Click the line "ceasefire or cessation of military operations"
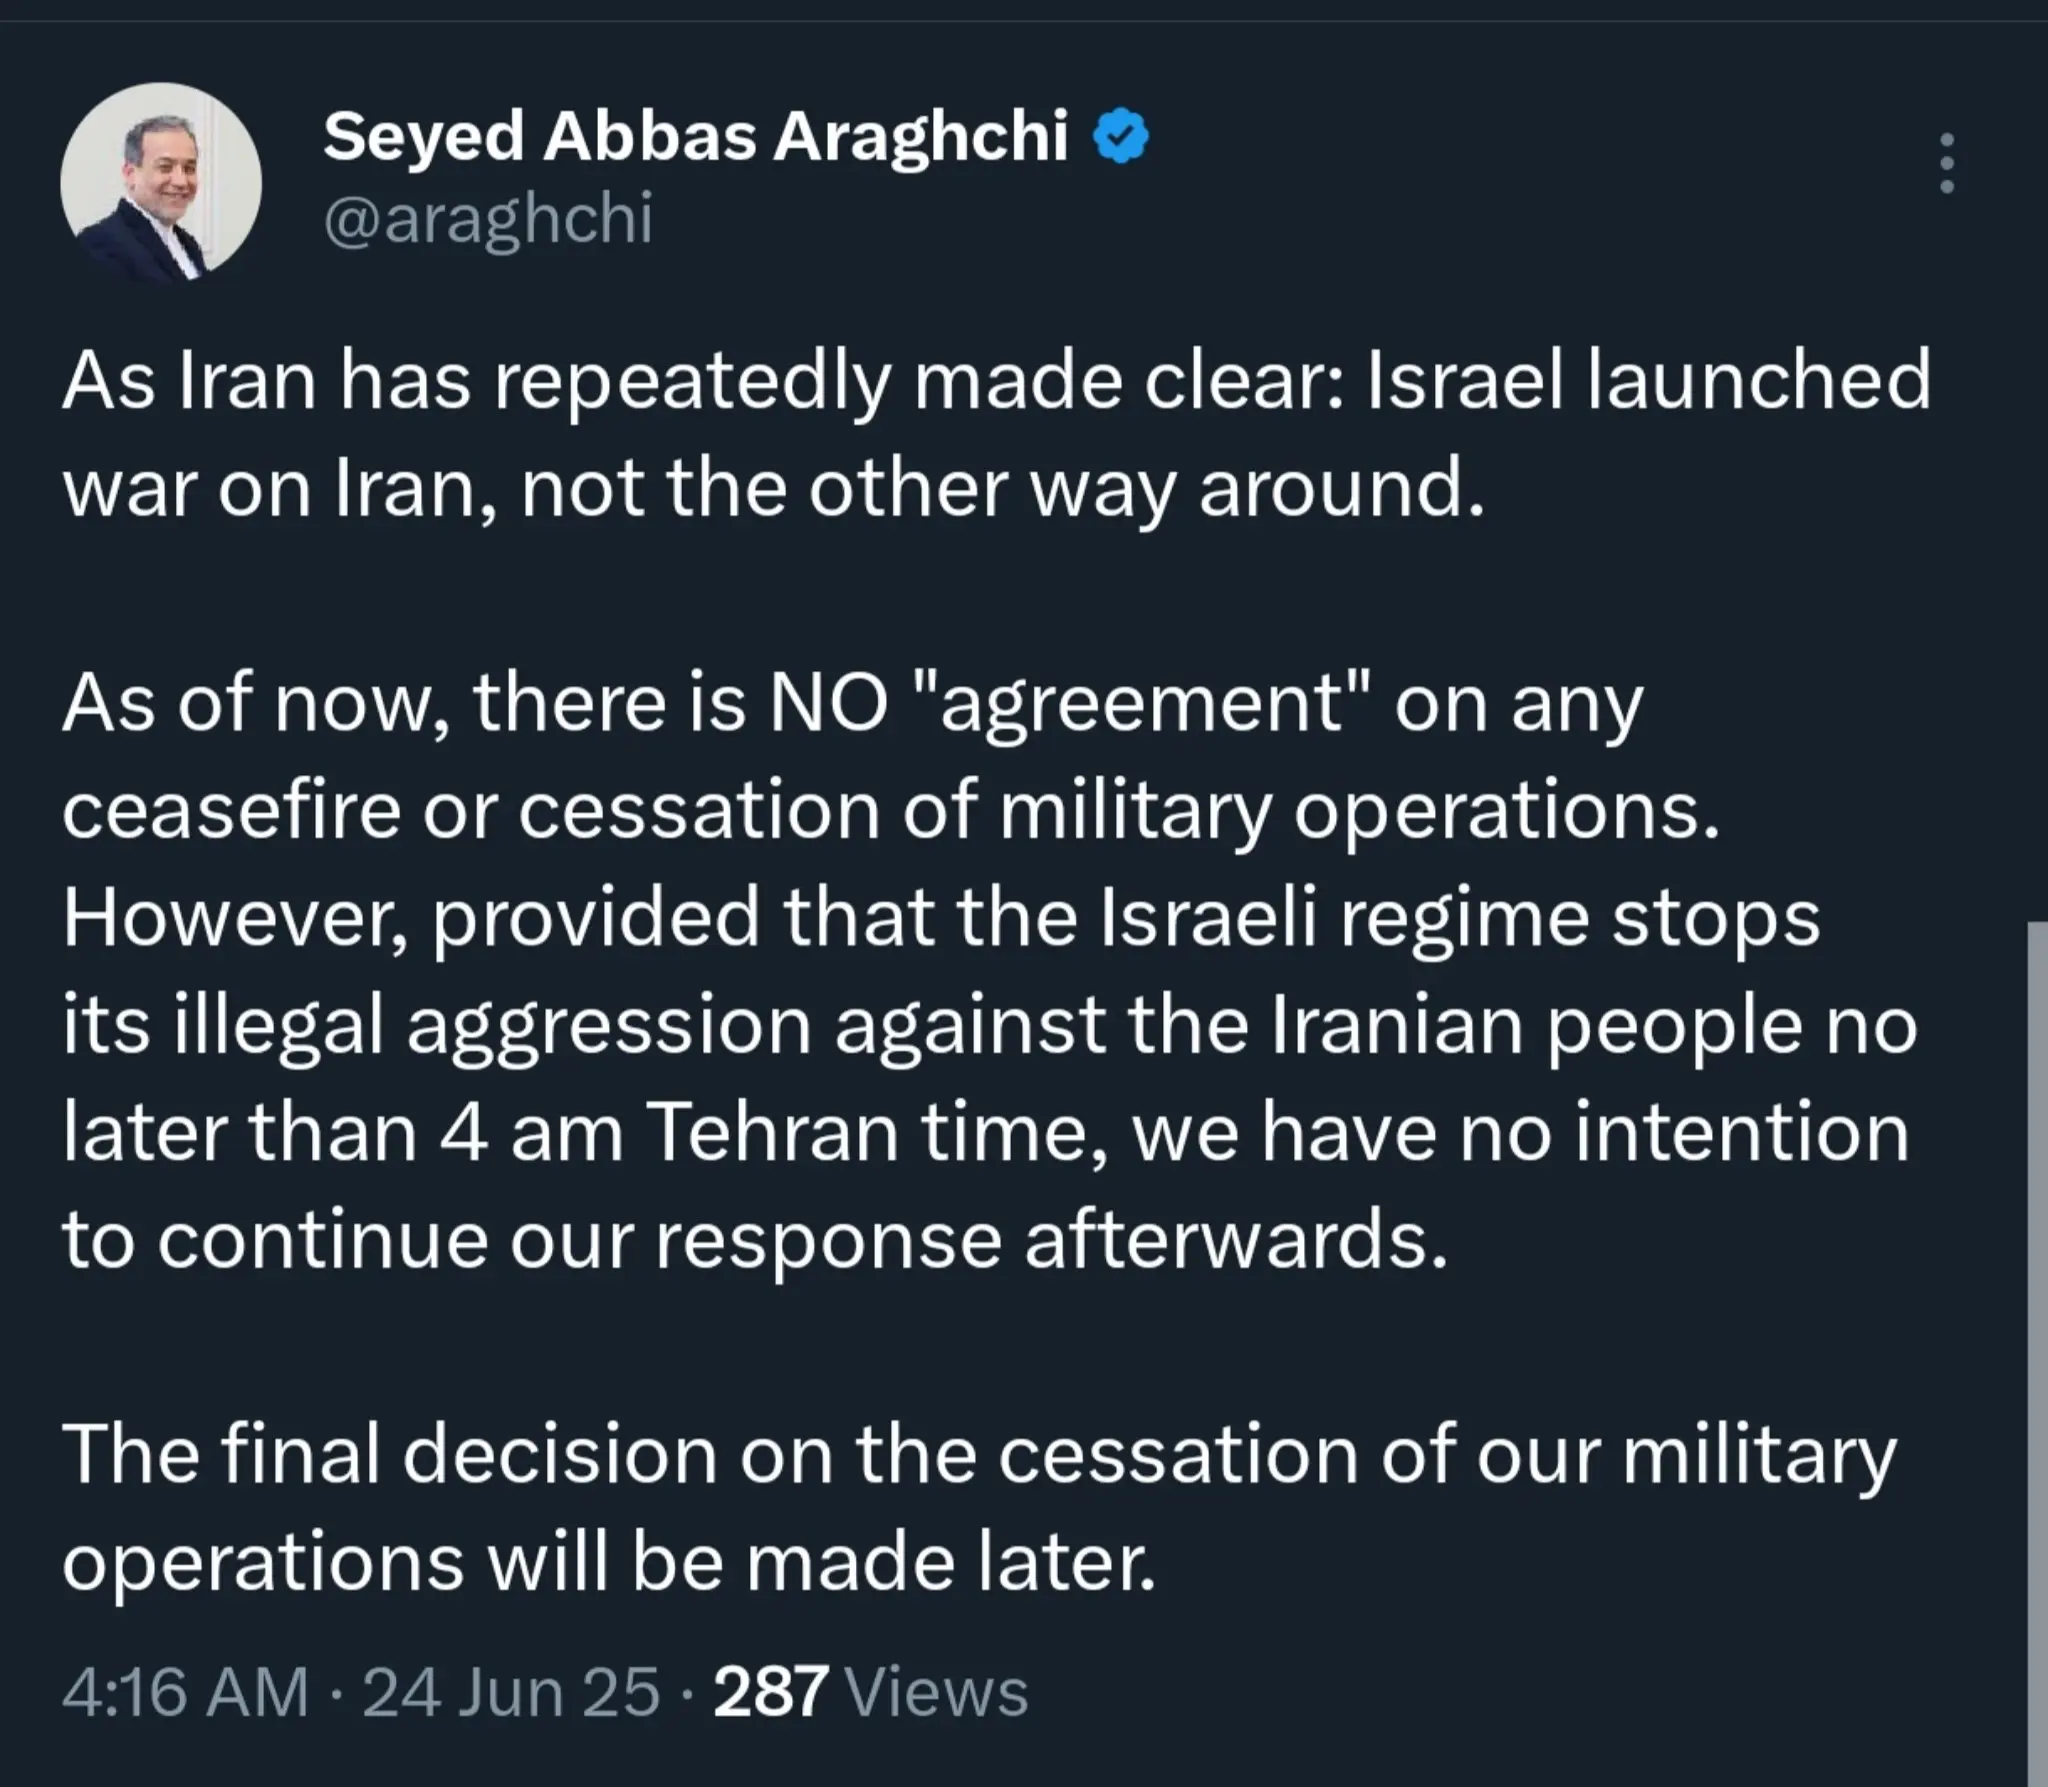2048x1787 pixels. [x=890, y=812]
